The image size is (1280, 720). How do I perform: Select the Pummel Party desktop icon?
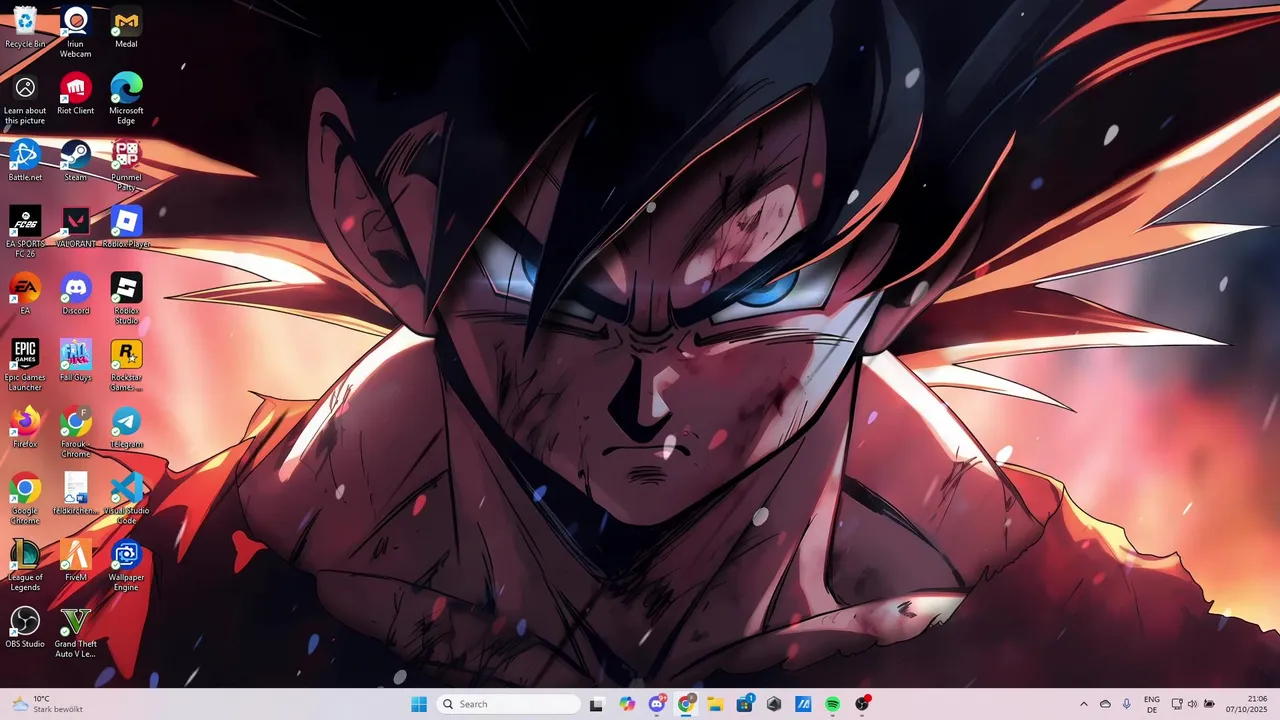(126, 166)
